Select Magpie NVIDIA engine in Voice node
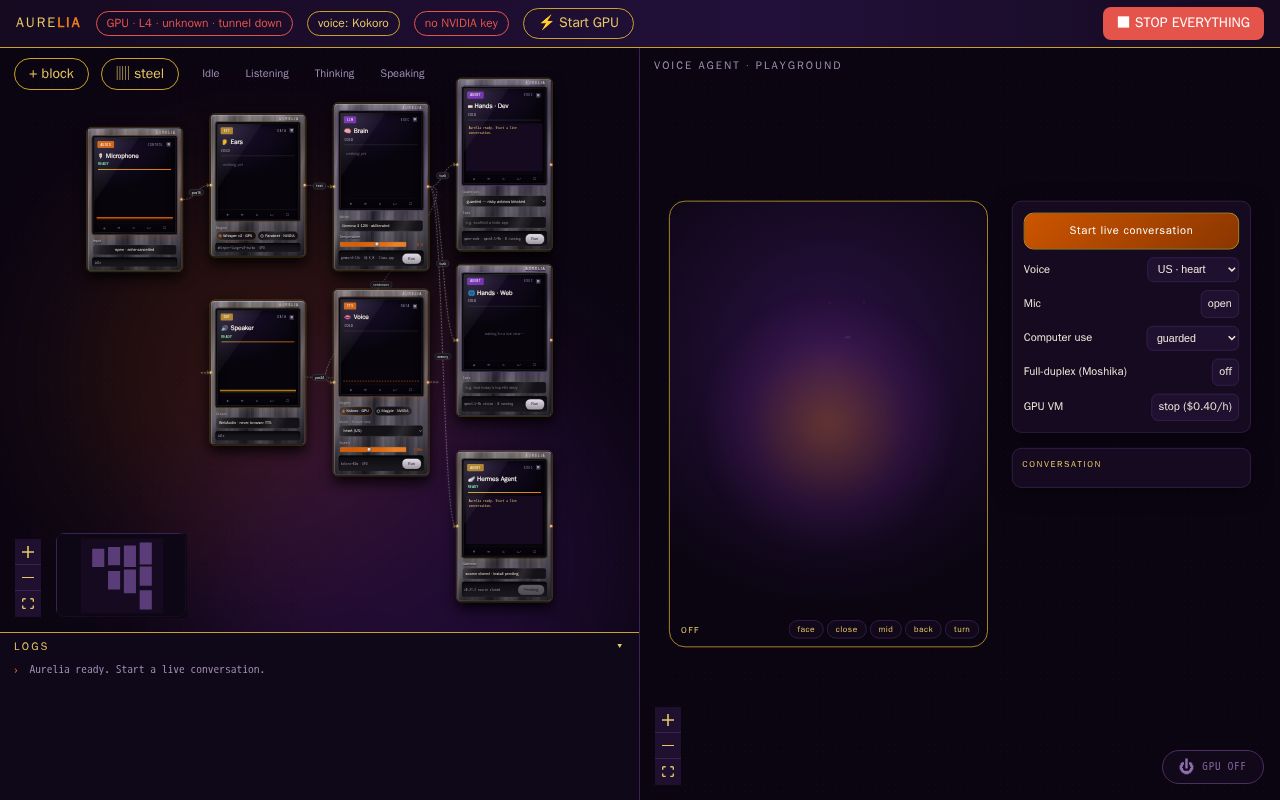 (393, 411)
